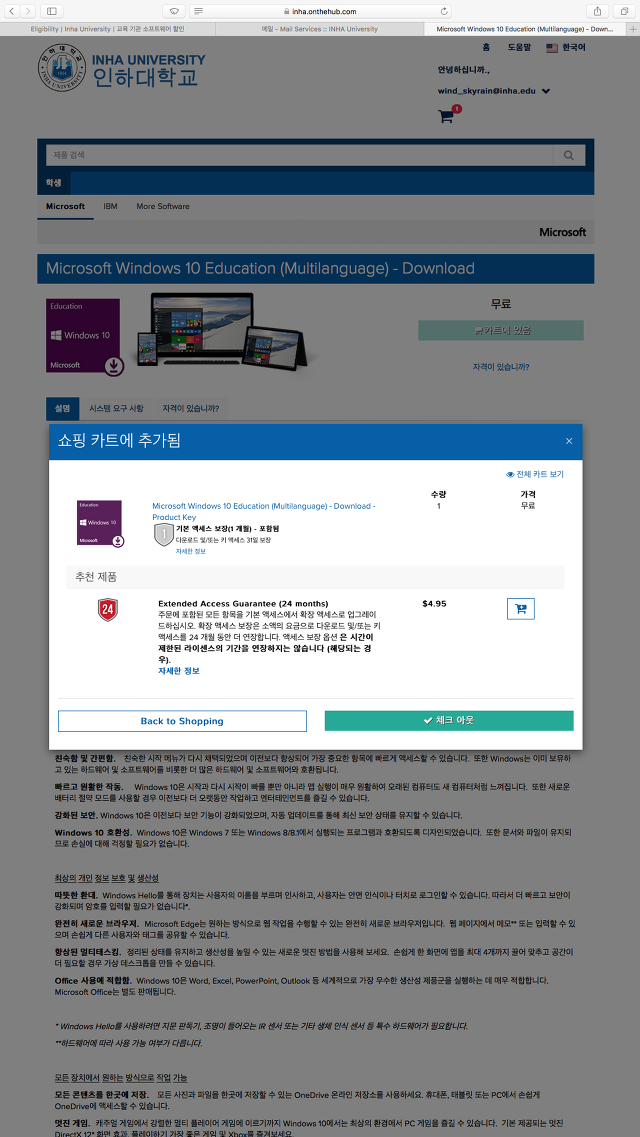Add the 24-month guarantee to the cart
The image size is (640, 1137).
[520, 609]
